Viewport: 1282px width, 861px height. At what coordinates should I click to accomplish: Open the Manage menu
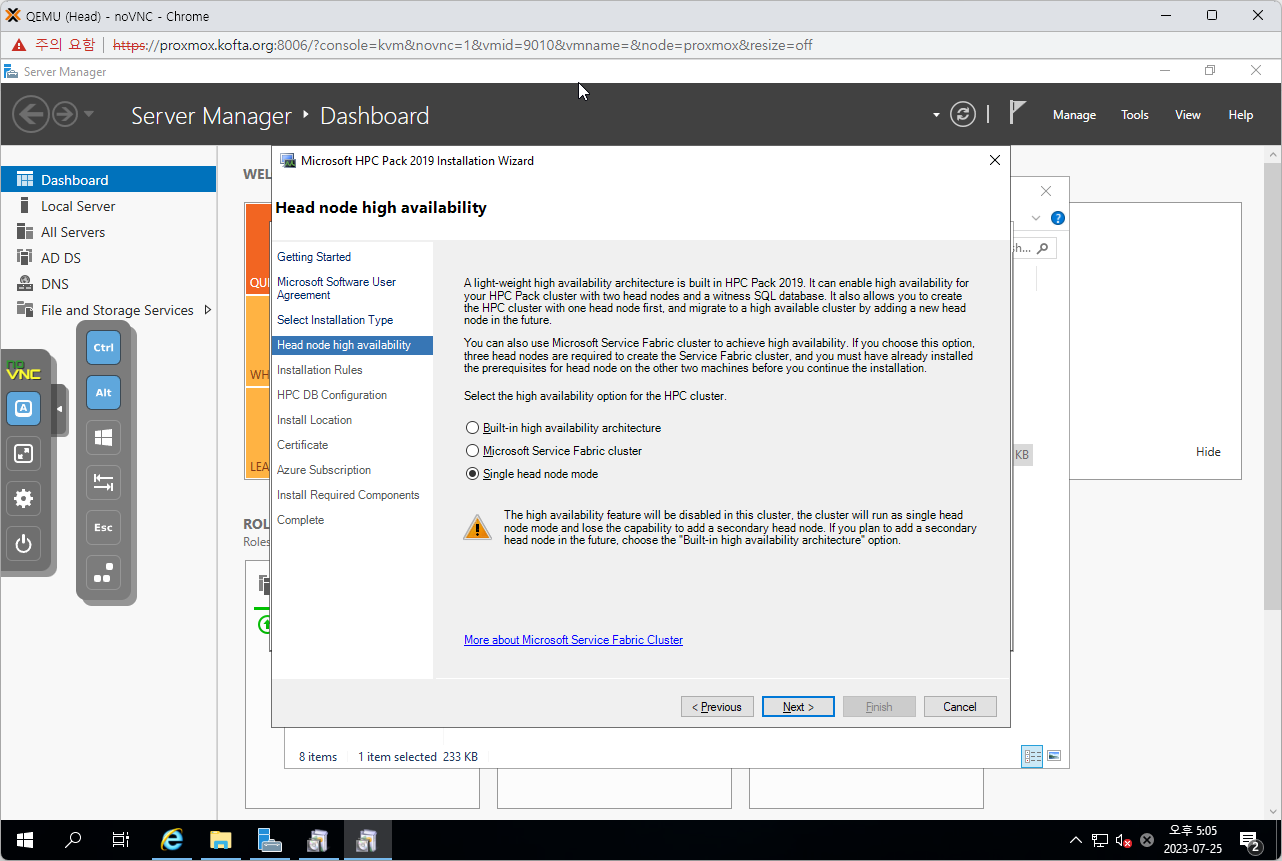[x=1074, y=115]
